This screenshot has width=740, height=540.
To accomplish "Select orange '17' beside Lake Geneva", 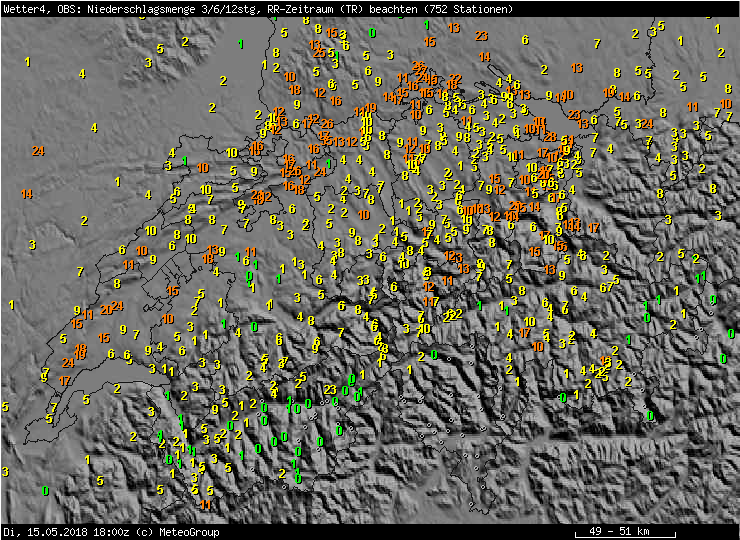I will point(65,380).
